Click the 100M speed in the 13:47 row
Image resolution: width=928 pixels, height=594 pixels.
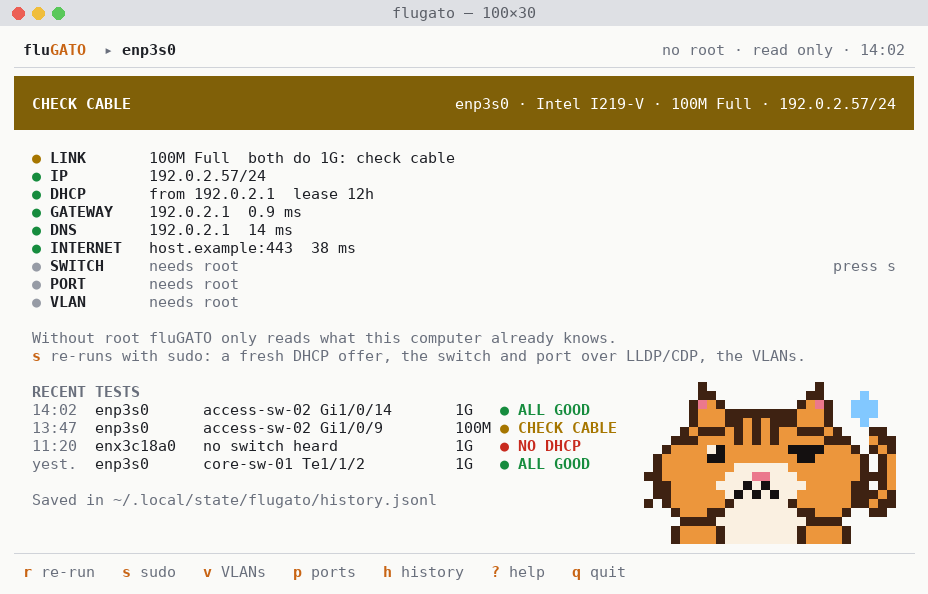click(x=473, y=428)
